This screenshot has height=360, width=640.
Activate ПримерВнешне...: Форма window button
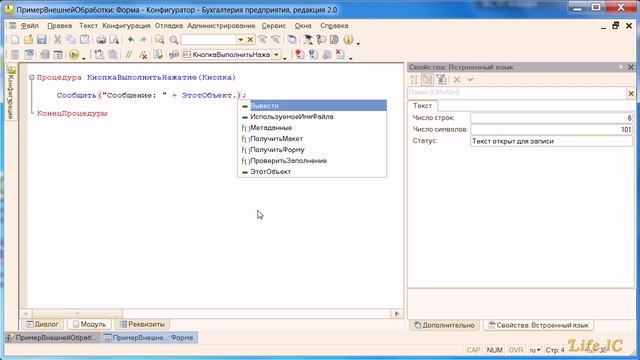[x=149, y=338]
